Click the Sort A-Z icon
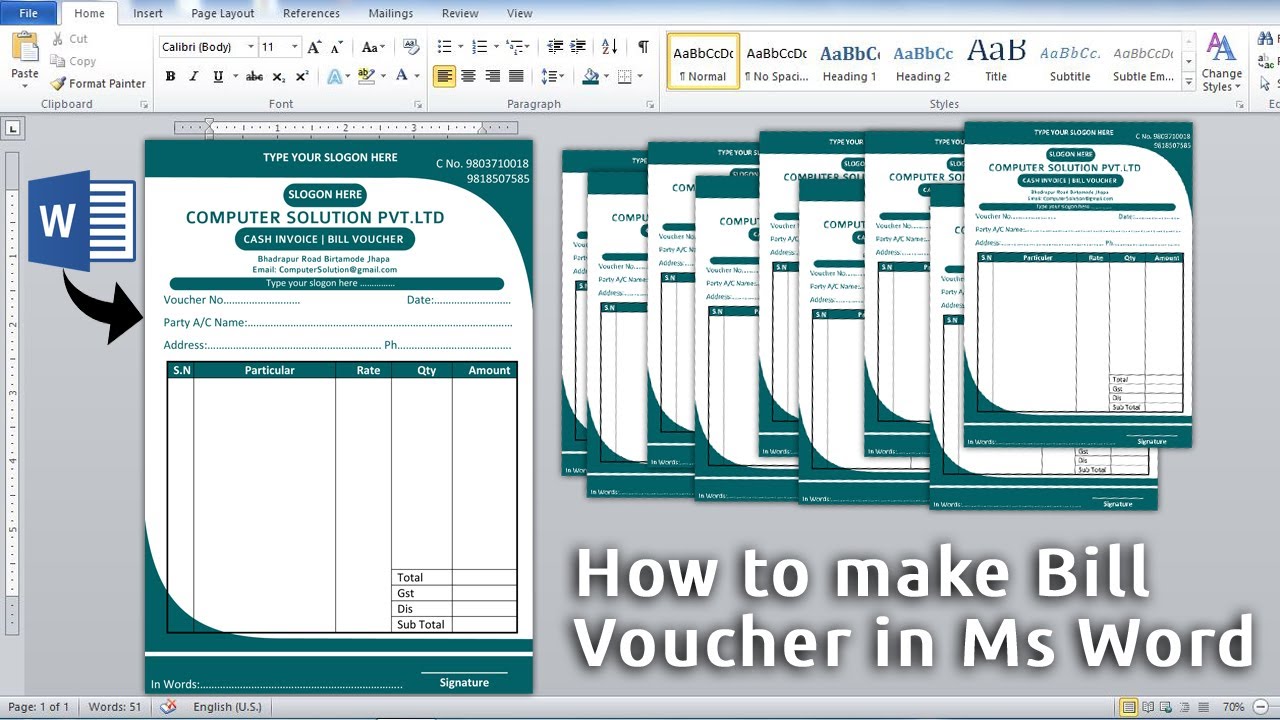1280x720 pixels. pos(609,47)
